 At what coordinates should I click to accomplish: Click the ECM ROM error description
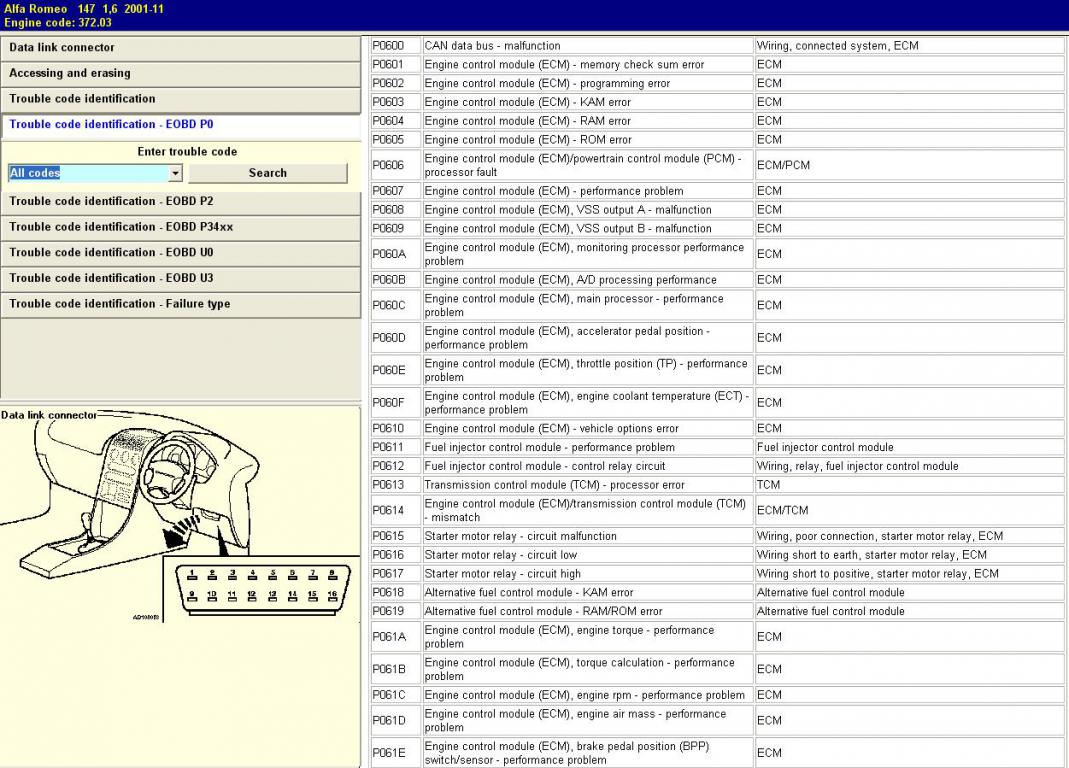tap(587, 140)
